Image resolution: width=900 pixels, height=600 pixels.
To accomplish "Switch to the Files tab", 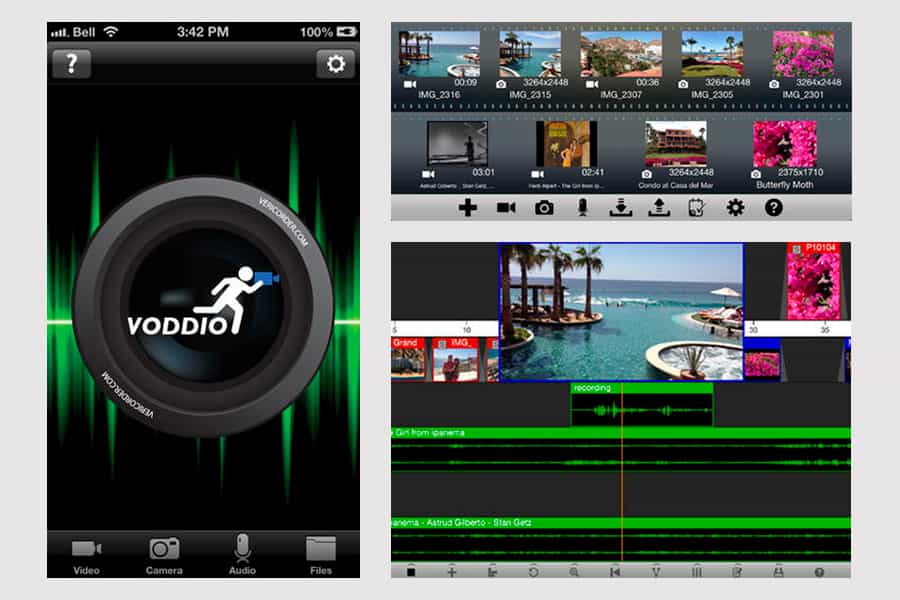I will pos(321,556).
